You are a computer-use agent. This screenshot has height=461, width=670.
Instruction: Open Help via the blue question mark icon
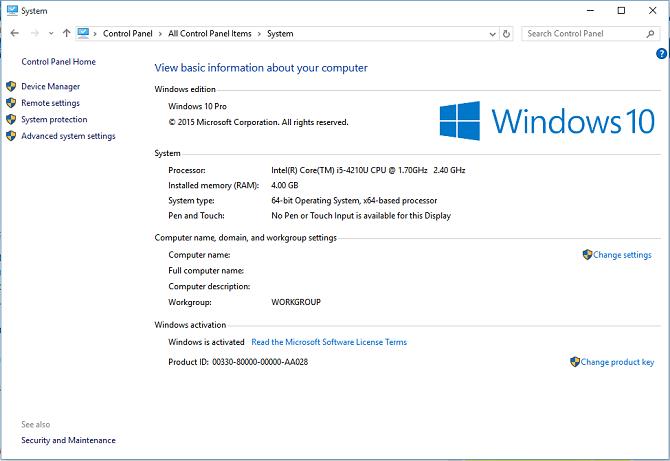click(662, 53)
